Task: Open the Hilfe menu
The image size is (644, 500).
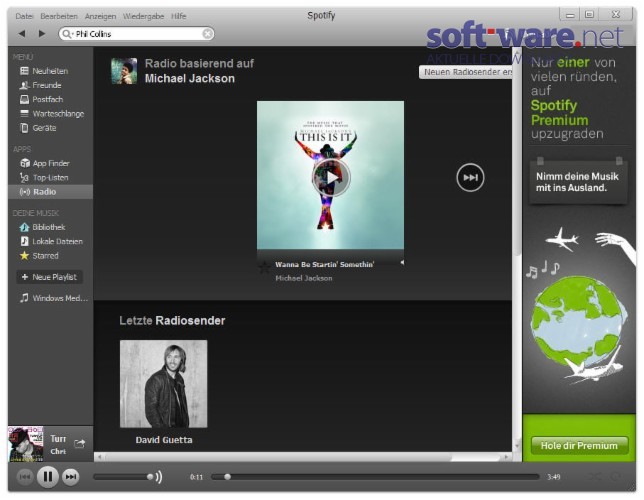Action: coord(179,16)
